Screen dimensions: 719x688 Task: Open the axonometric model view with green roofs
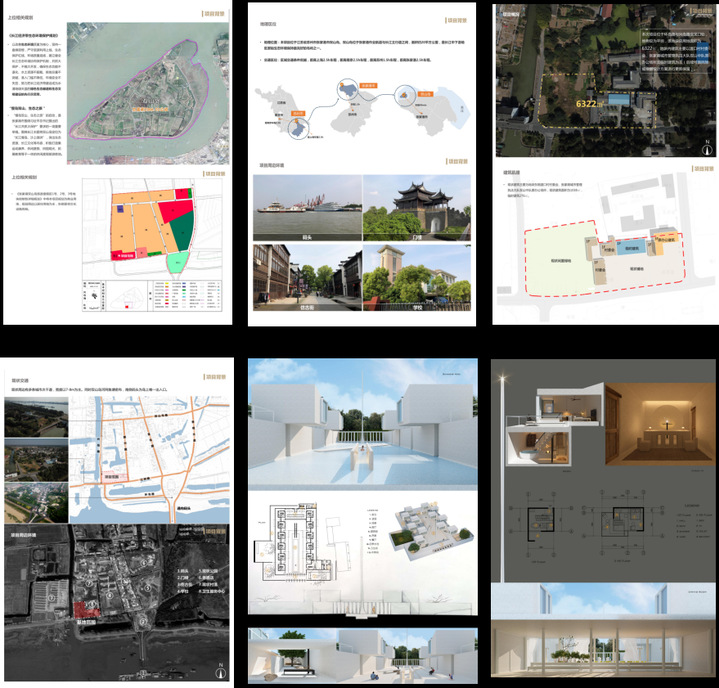point(431,531)
